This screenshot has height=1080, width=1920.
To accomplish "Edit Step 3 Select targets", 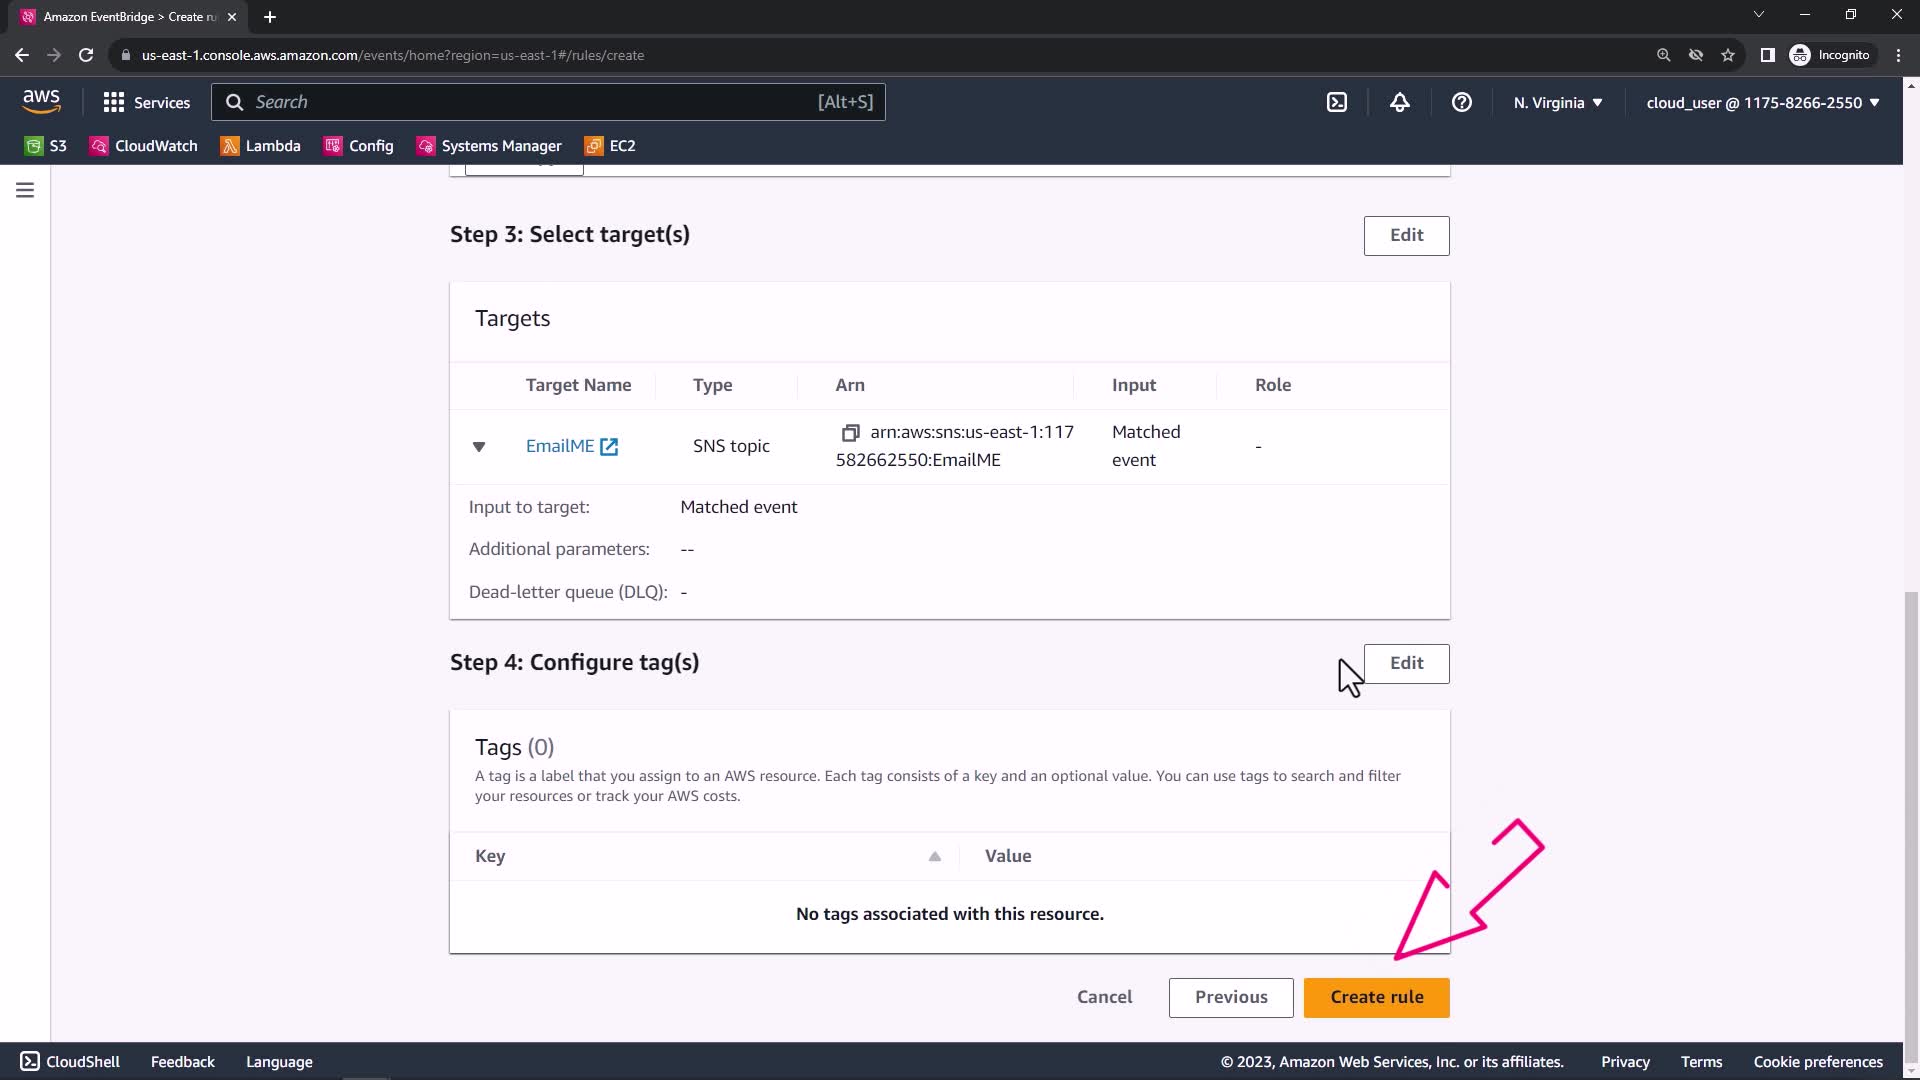I will tap(1405, 235).
